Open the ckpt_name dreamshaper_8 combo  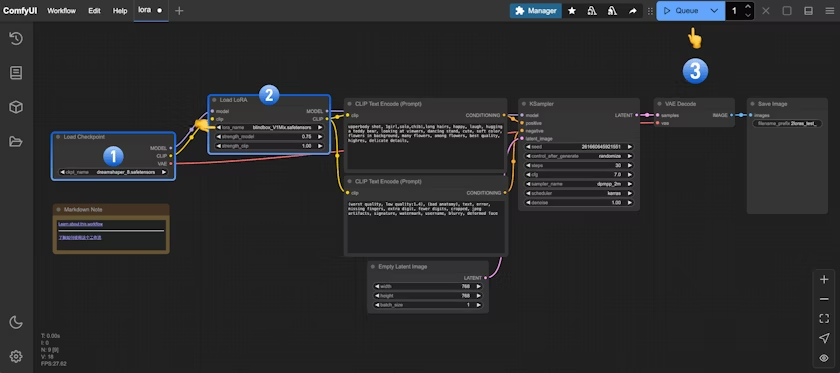click(x=113, y=173)
